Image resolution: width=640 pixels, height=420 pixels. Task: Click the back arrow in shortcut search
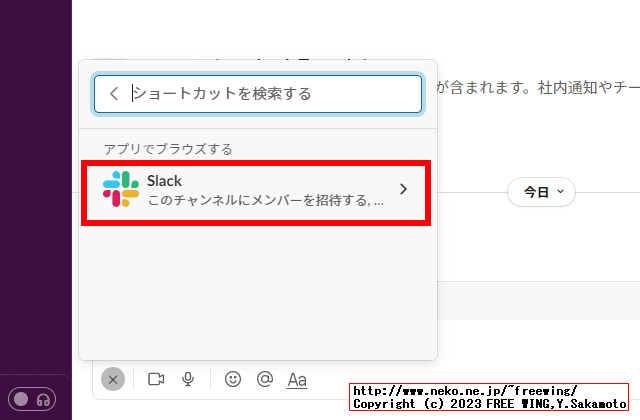[114, 94]
